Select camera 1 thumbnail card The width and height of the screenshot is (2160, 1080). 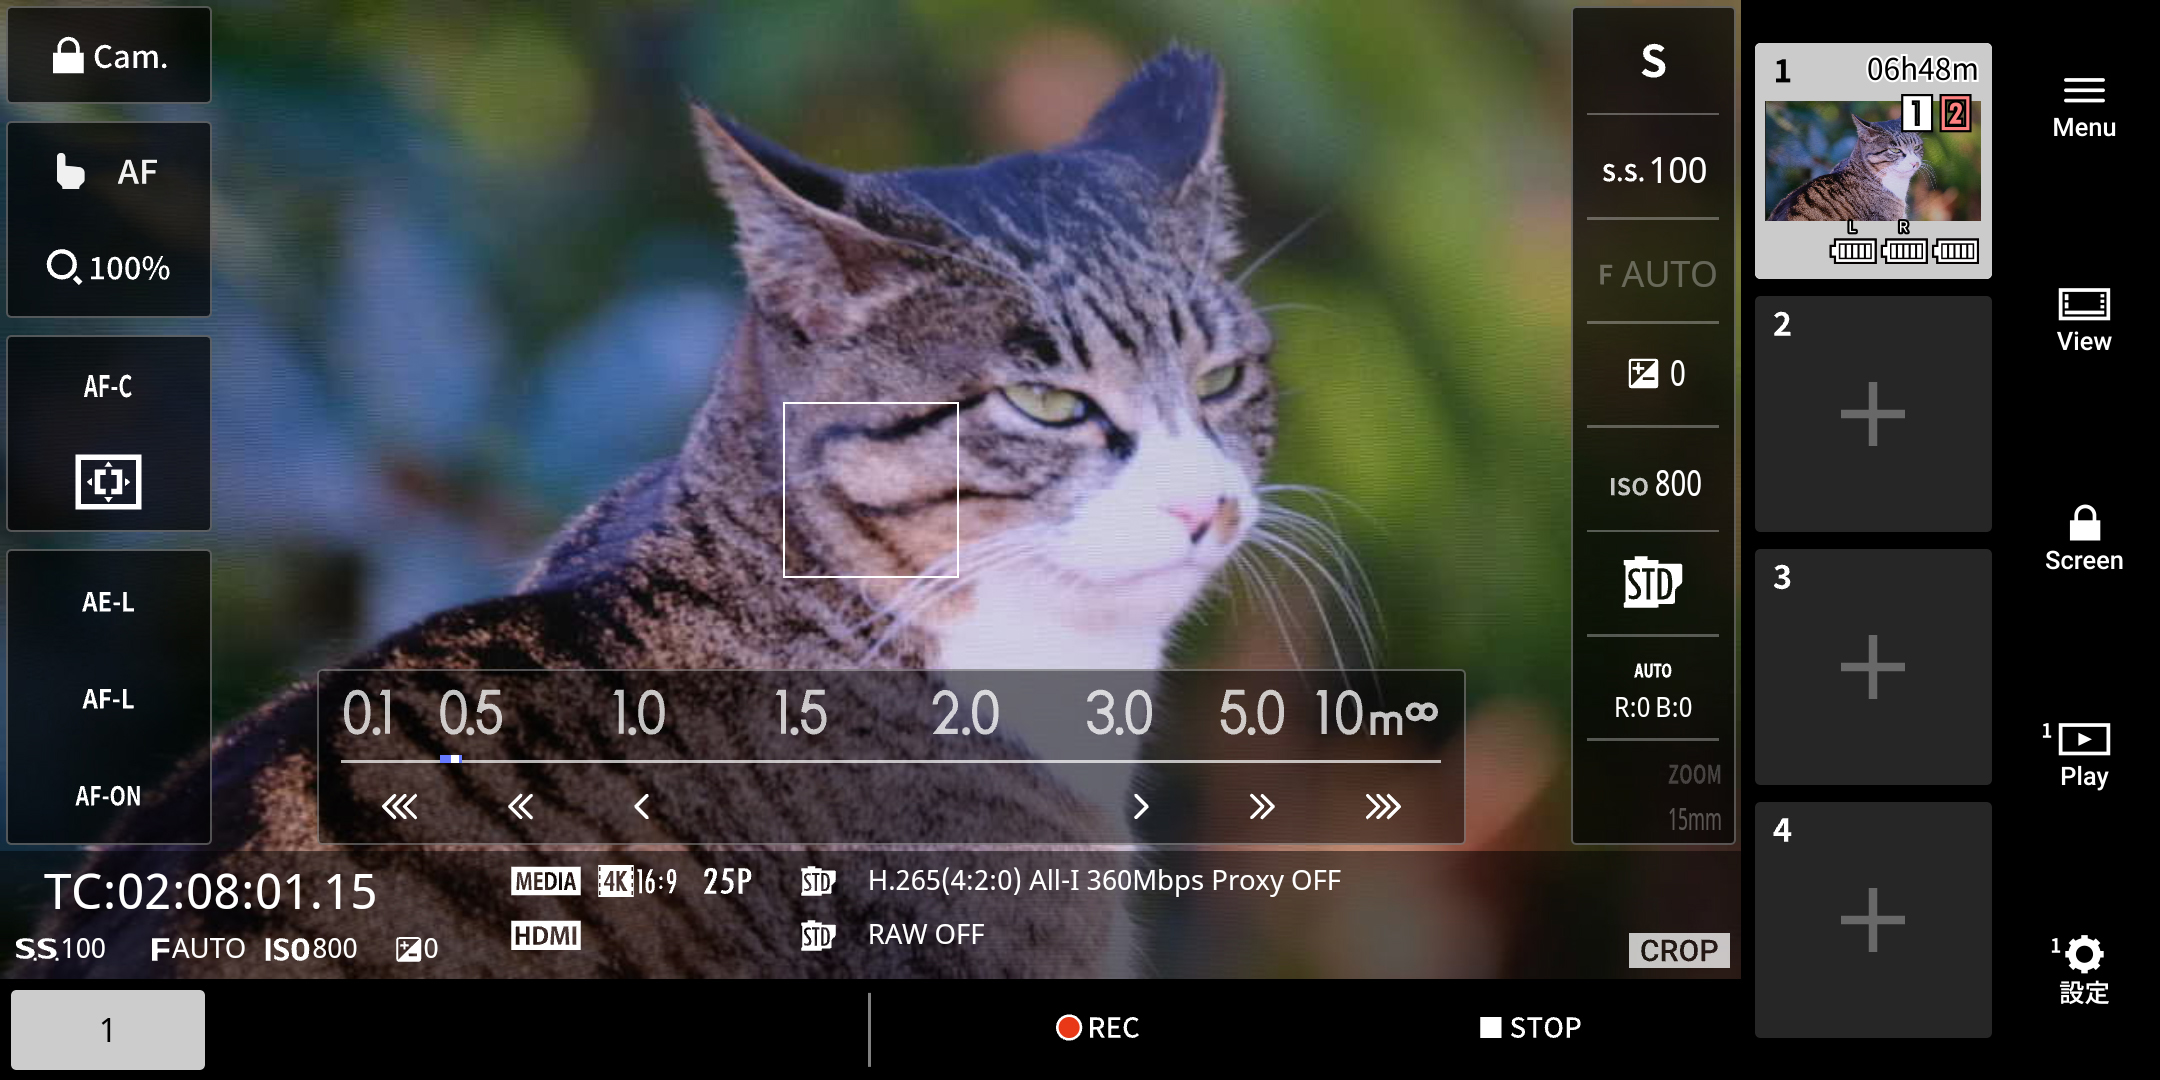point(1873,160)
